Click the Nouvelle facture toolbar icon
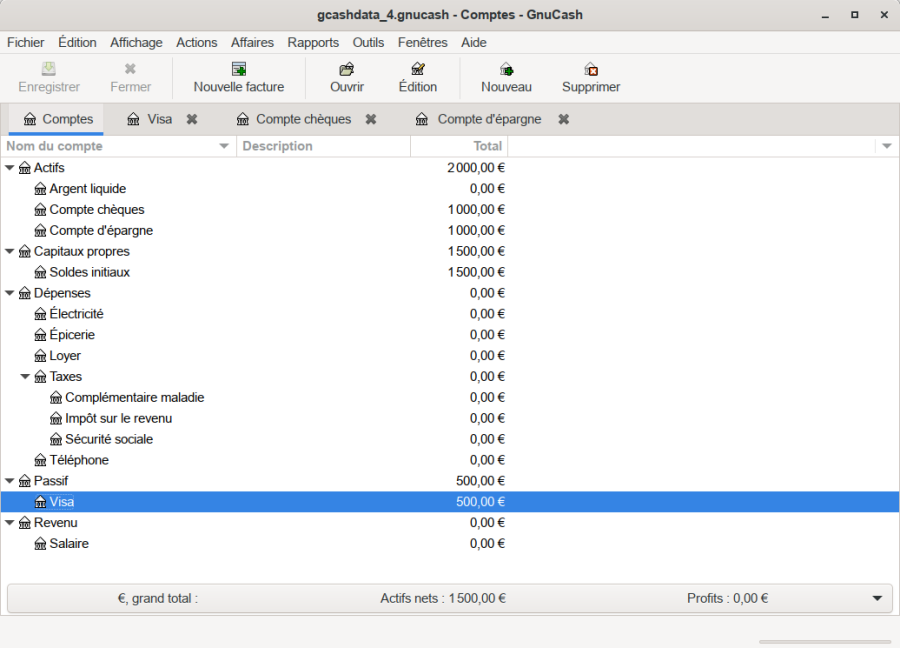Screen dimensions: 900x648 239,70
